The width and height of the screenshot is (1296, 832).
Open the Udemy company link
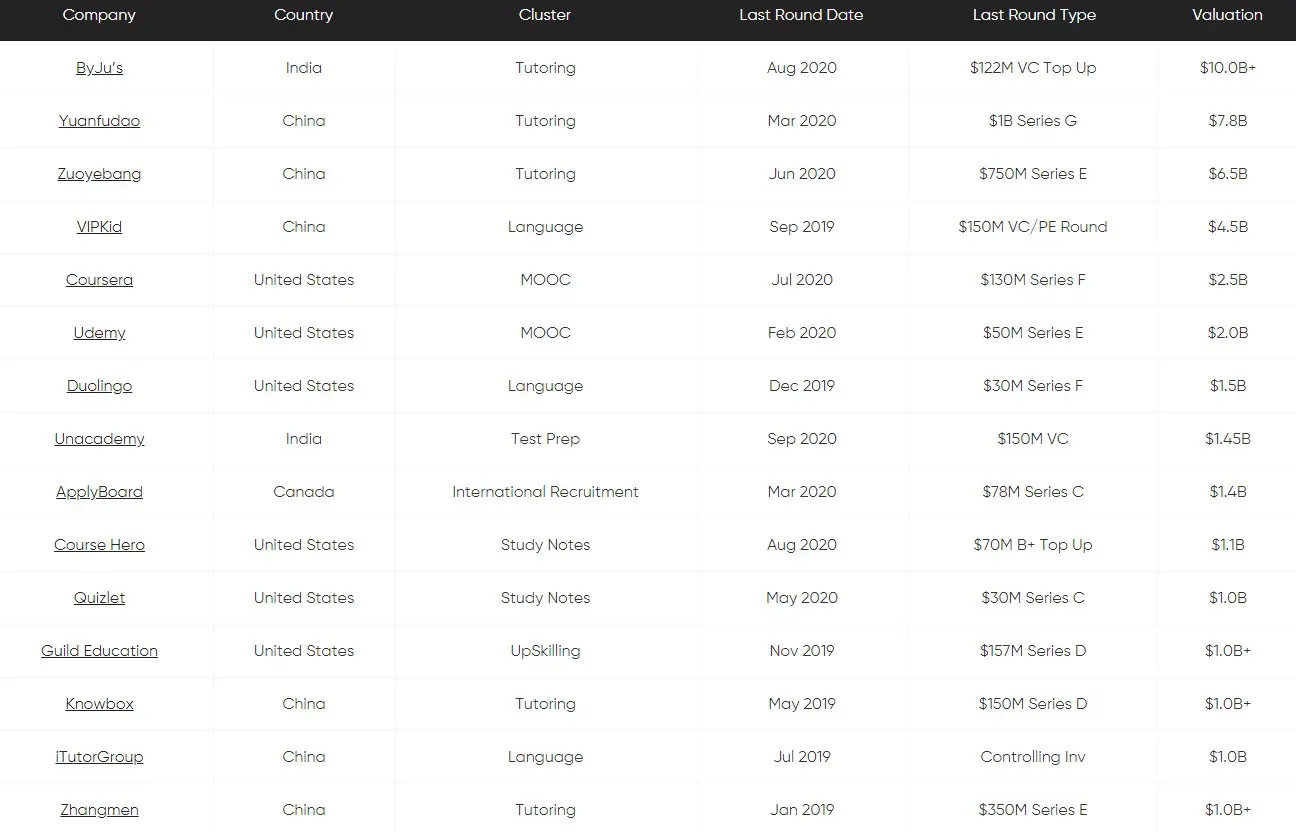(x=99, y=333)
